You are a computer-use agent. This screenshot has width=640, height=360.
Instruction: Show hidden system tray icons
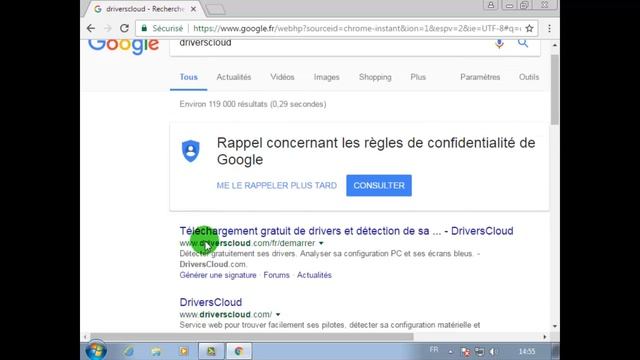coord(451,351)
